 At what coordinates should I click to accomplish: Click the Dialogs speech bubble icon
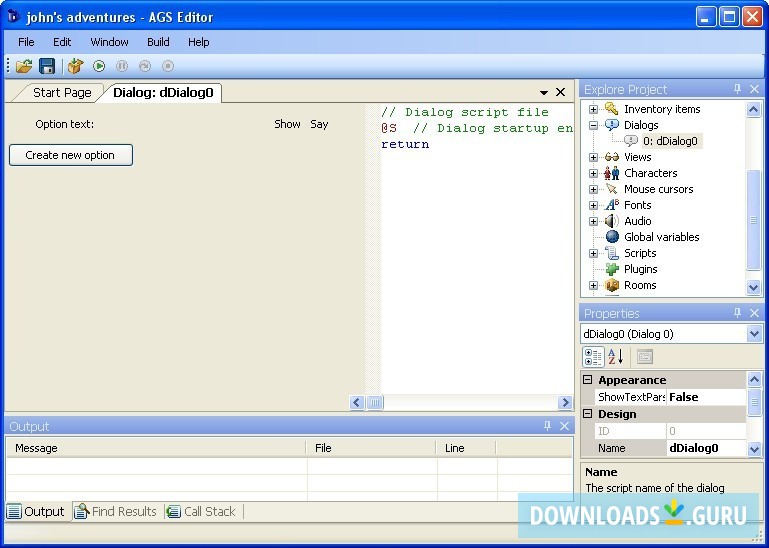(612, 125)
